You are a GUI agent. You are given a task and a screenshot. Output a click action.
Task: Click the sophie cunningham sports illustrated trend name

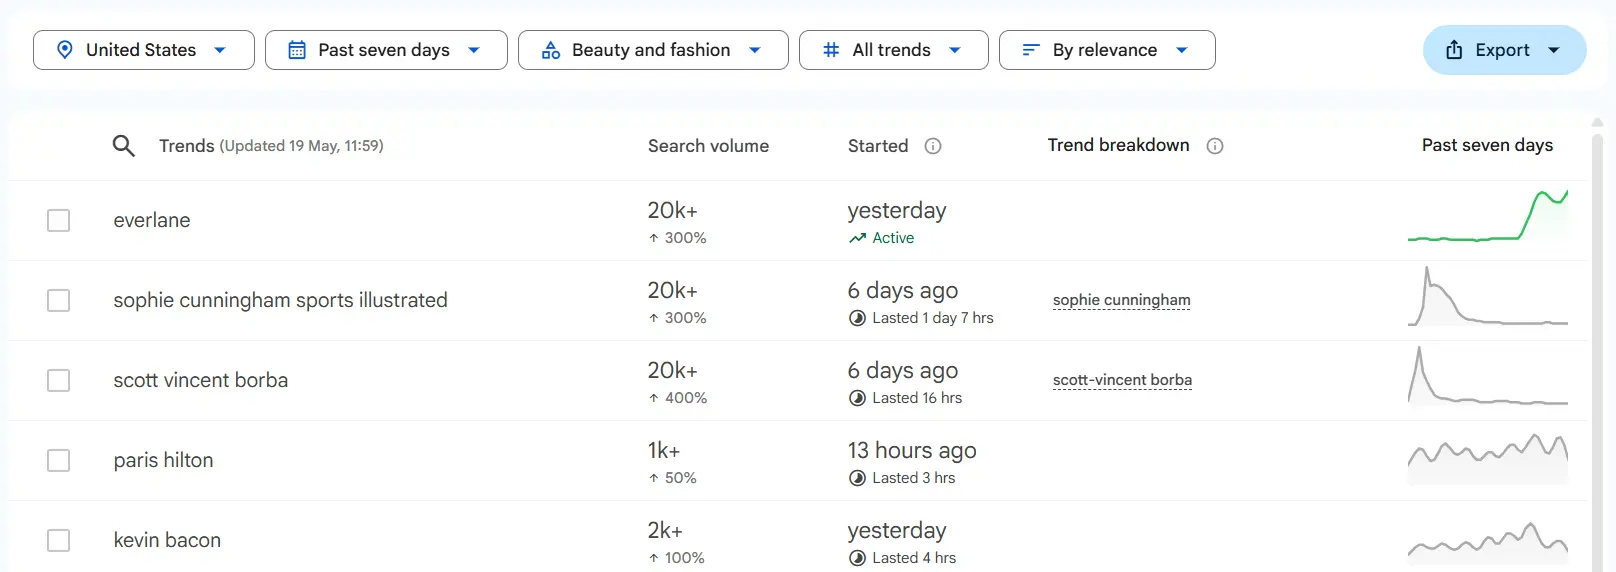point(281,300)
